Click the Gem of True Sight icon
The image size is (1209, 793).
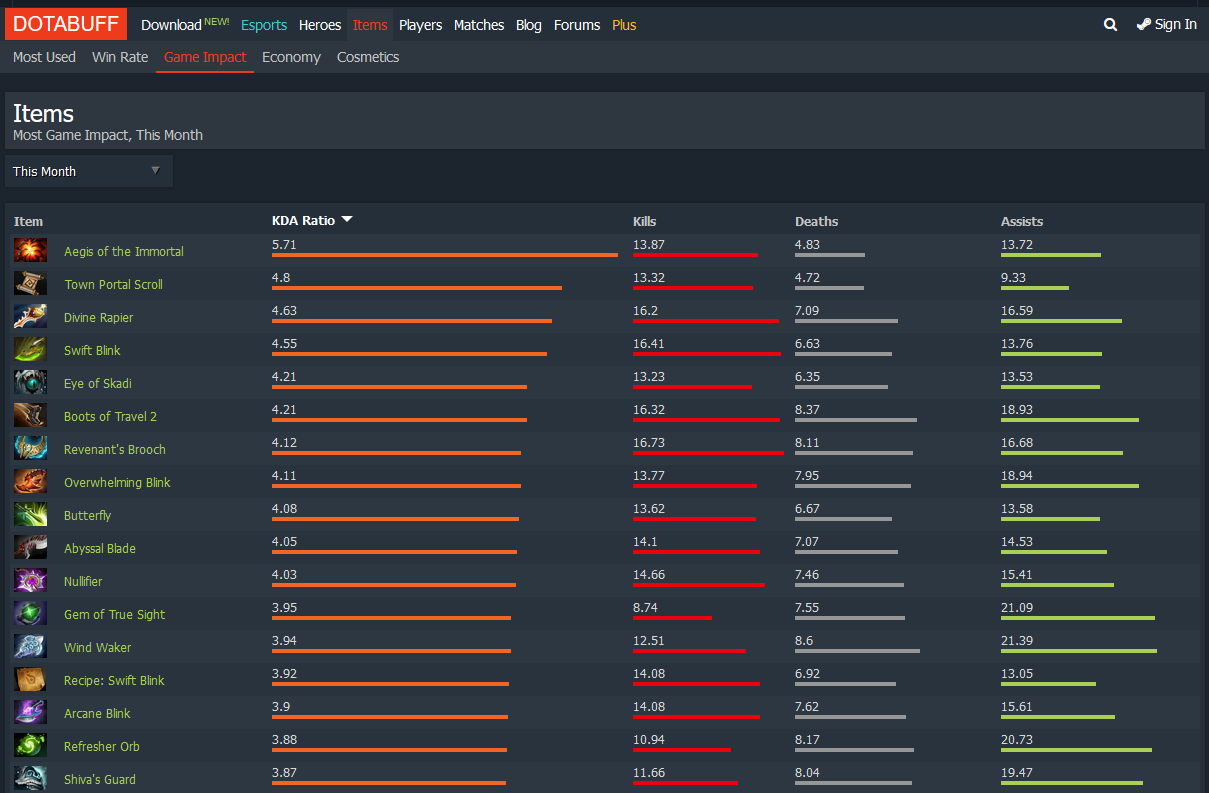(30, 614)
